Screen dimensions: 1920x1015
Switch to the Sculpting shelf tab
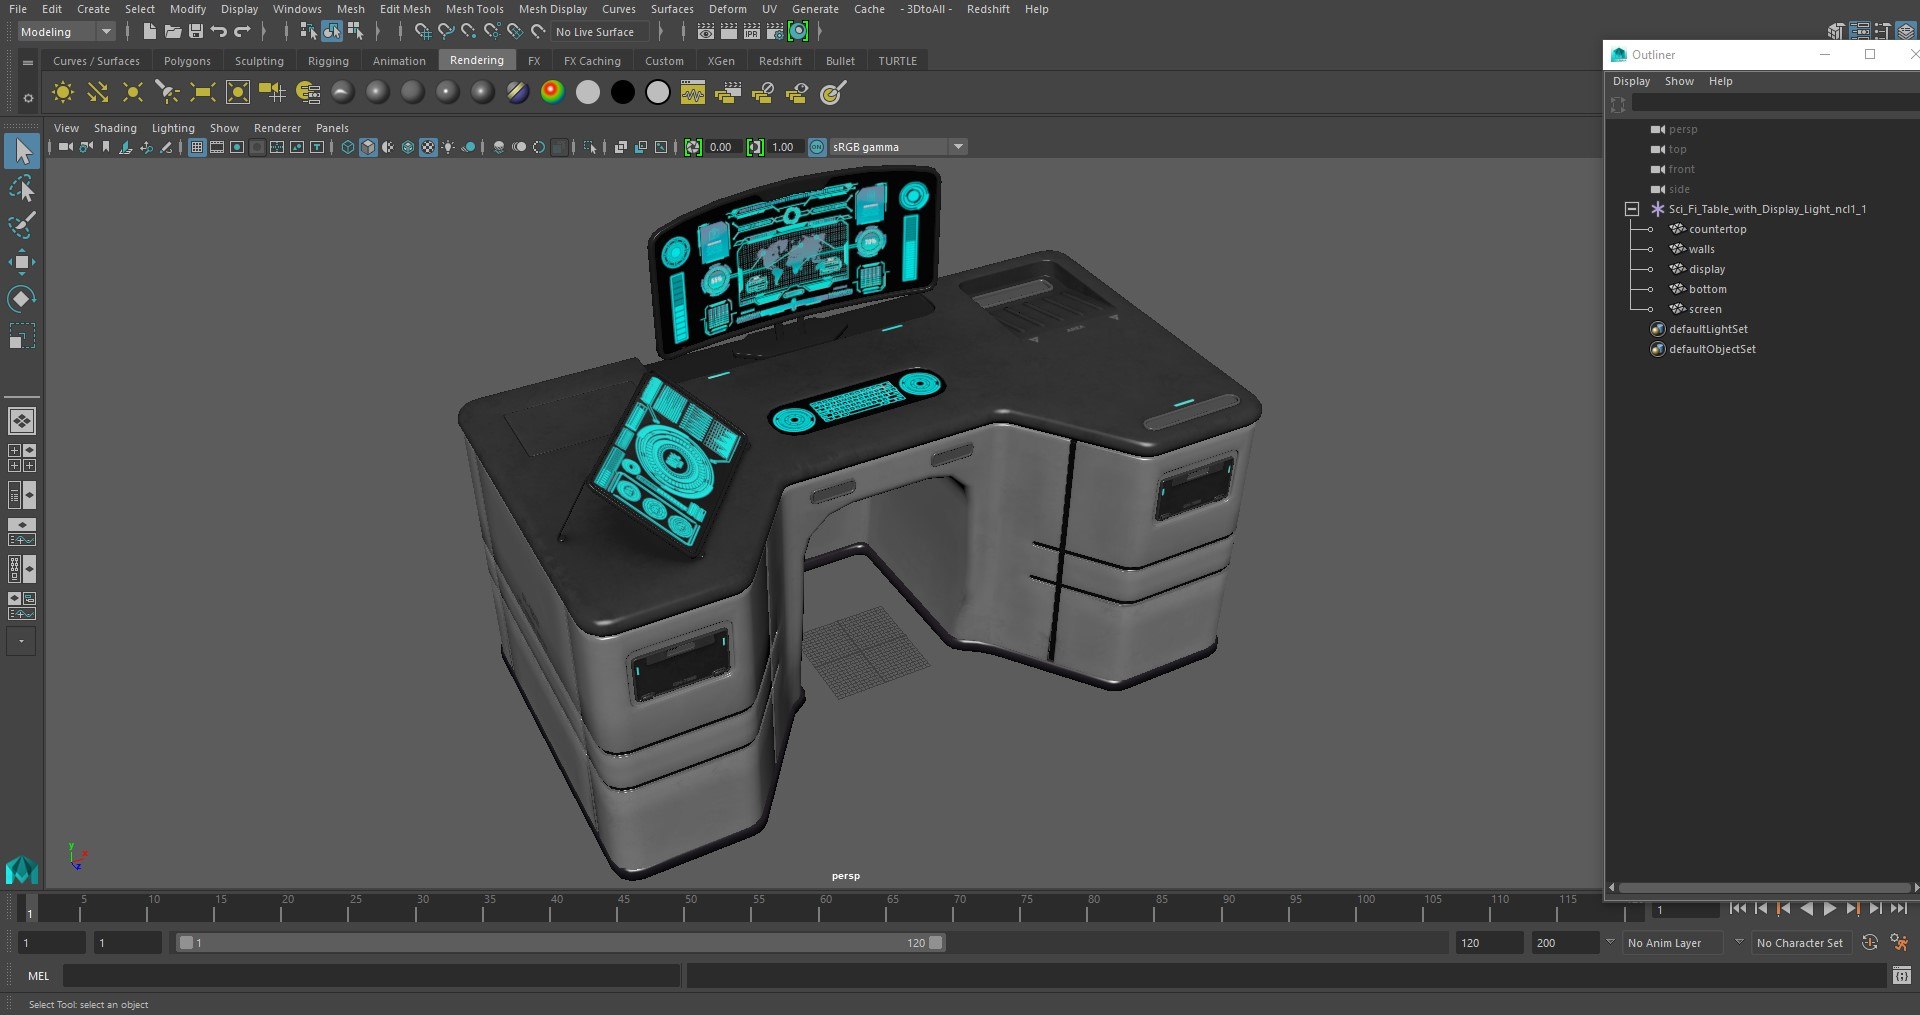[x=259, y=61]
